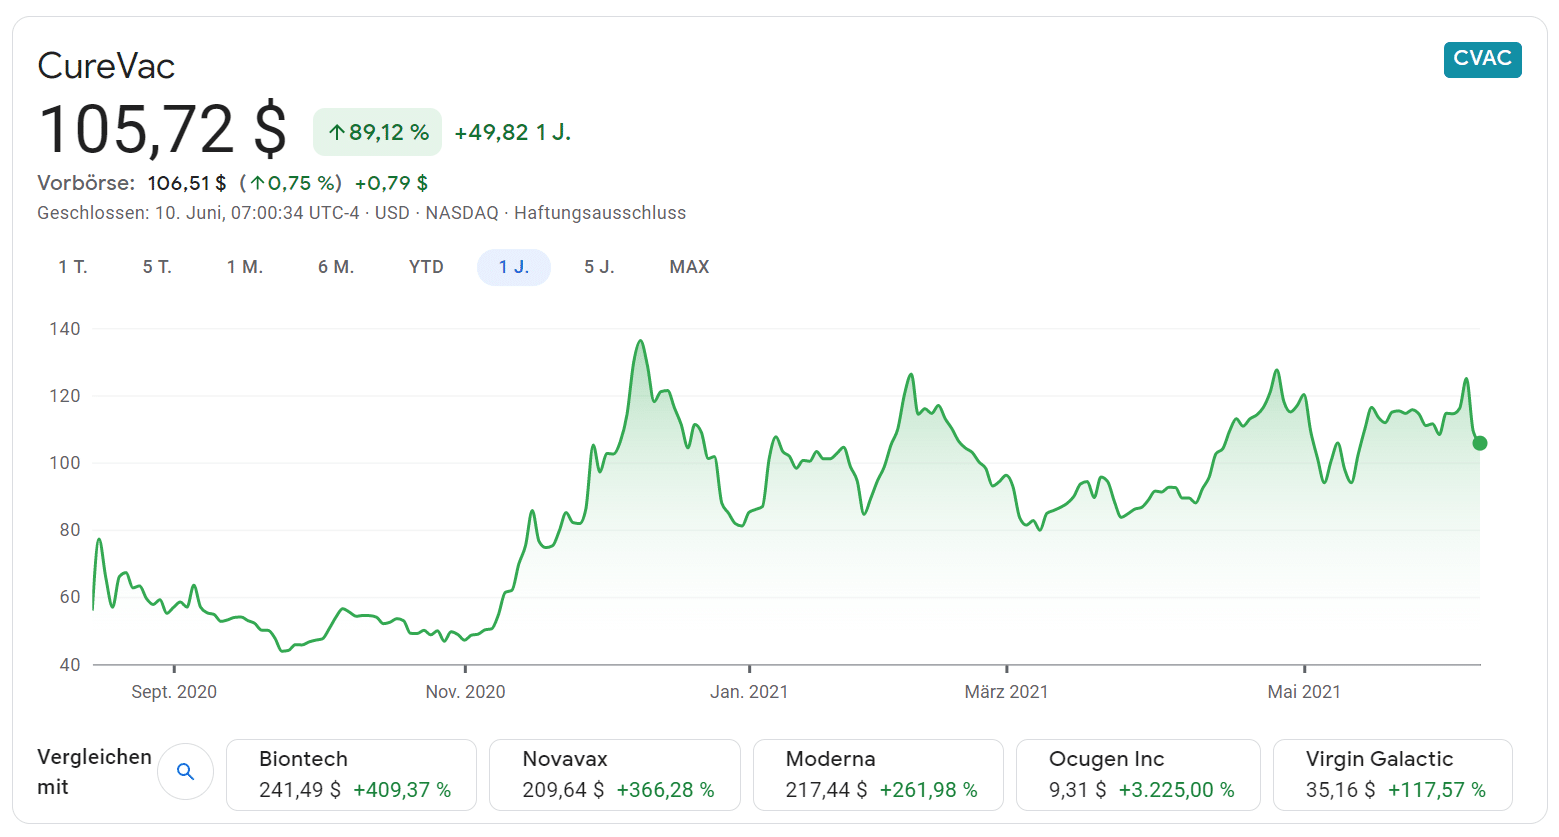
Task: Click the green endpoint dot on chart
Action: point(1480,443)
